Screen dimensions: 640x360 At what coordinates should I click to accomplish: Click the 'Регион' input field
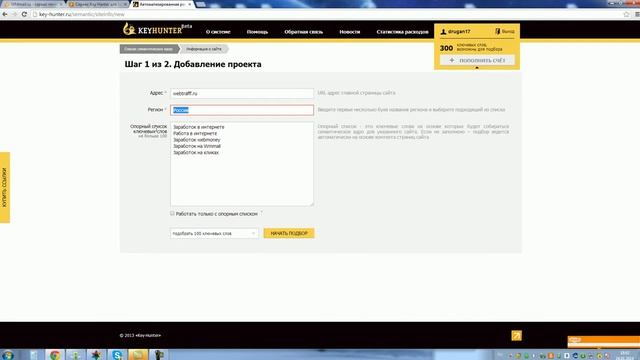pos(242,110)
